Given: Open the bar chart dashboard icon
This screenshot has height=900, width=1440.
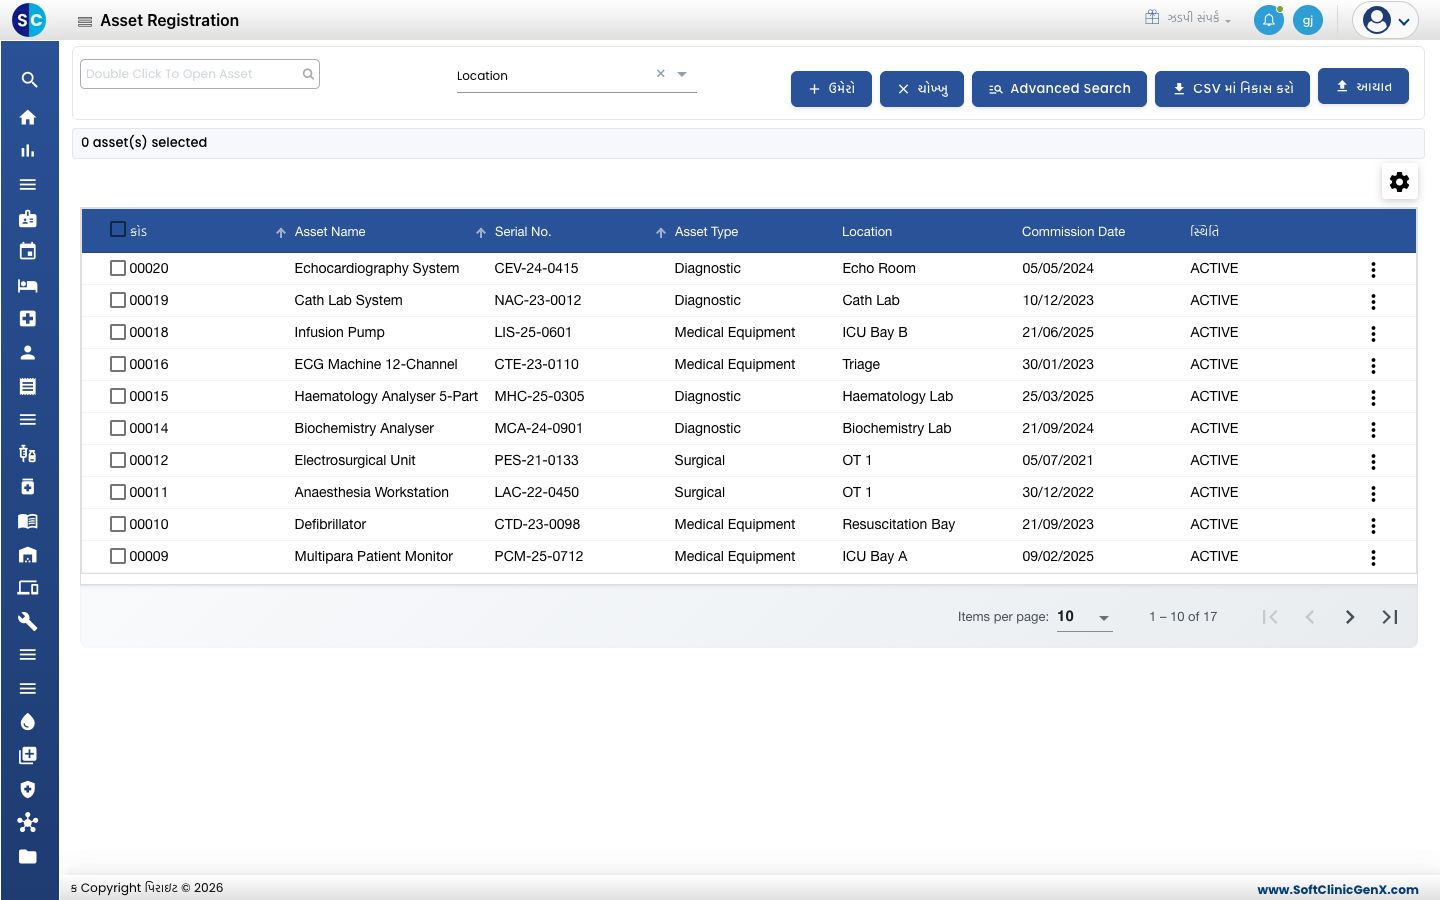Looking at the screenshot, I should (28, 151).
